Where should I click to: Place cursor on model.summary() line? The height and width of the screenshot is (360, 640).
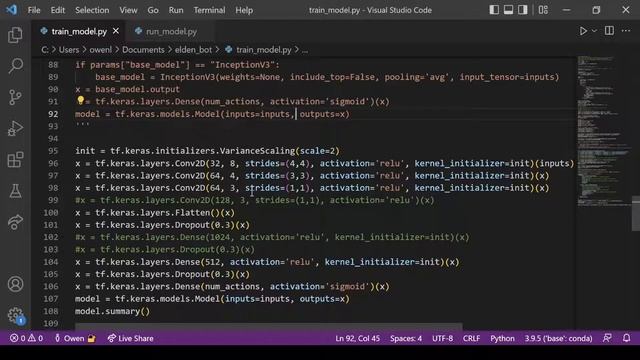pos(112,311)
